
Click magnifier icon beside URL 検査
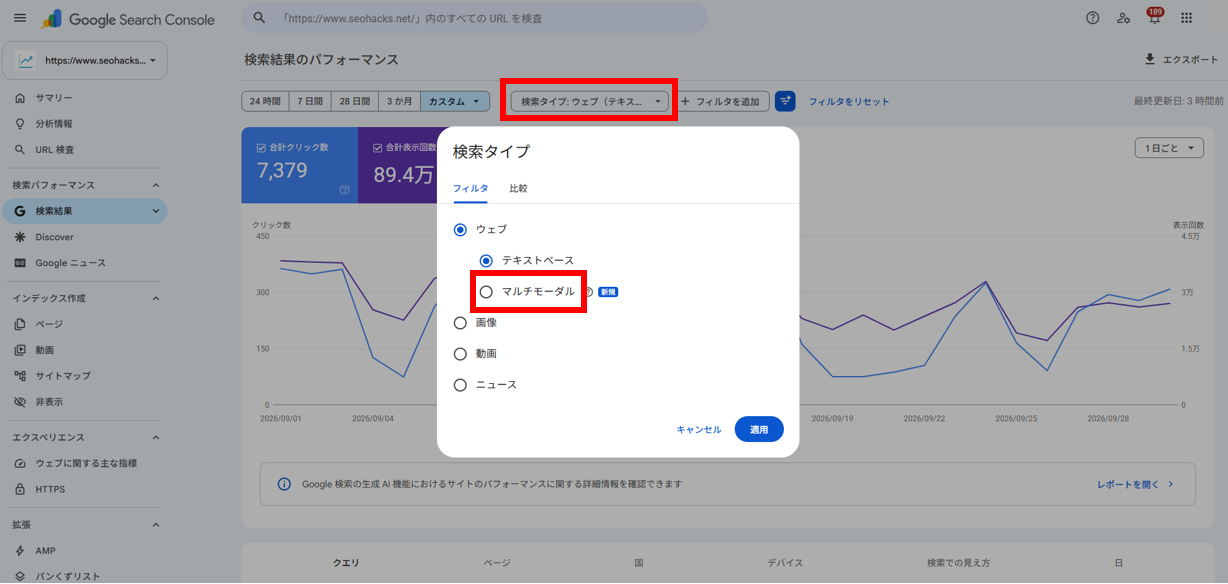click(20, 150)
